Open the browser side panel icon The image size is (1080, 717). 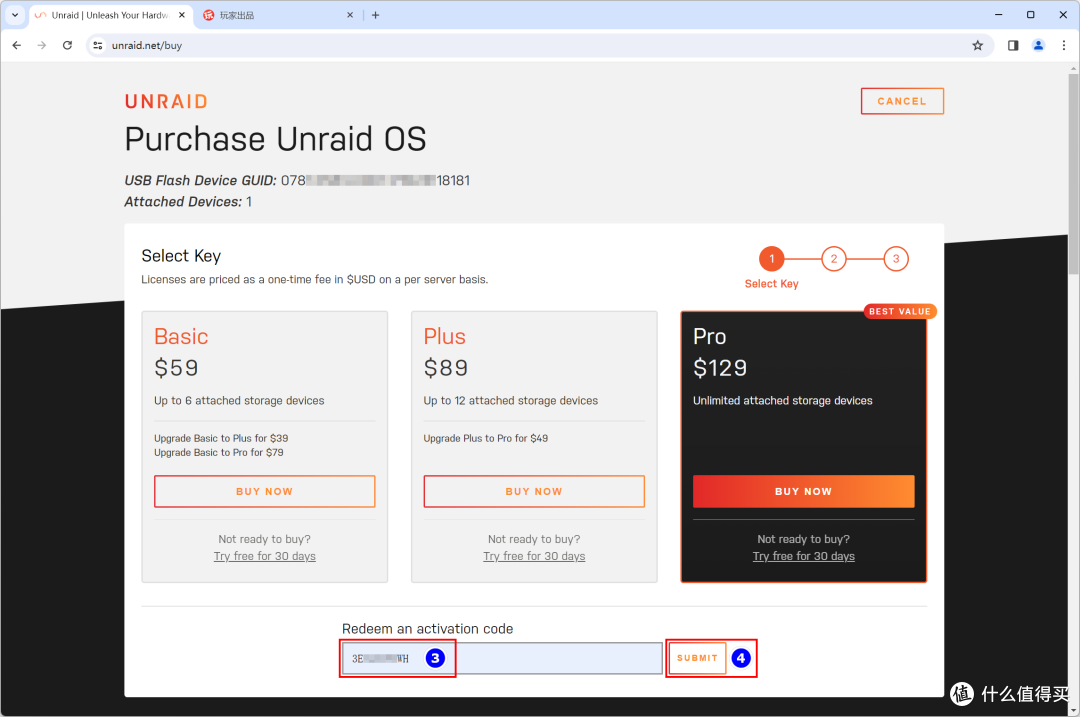(1013, 45)
